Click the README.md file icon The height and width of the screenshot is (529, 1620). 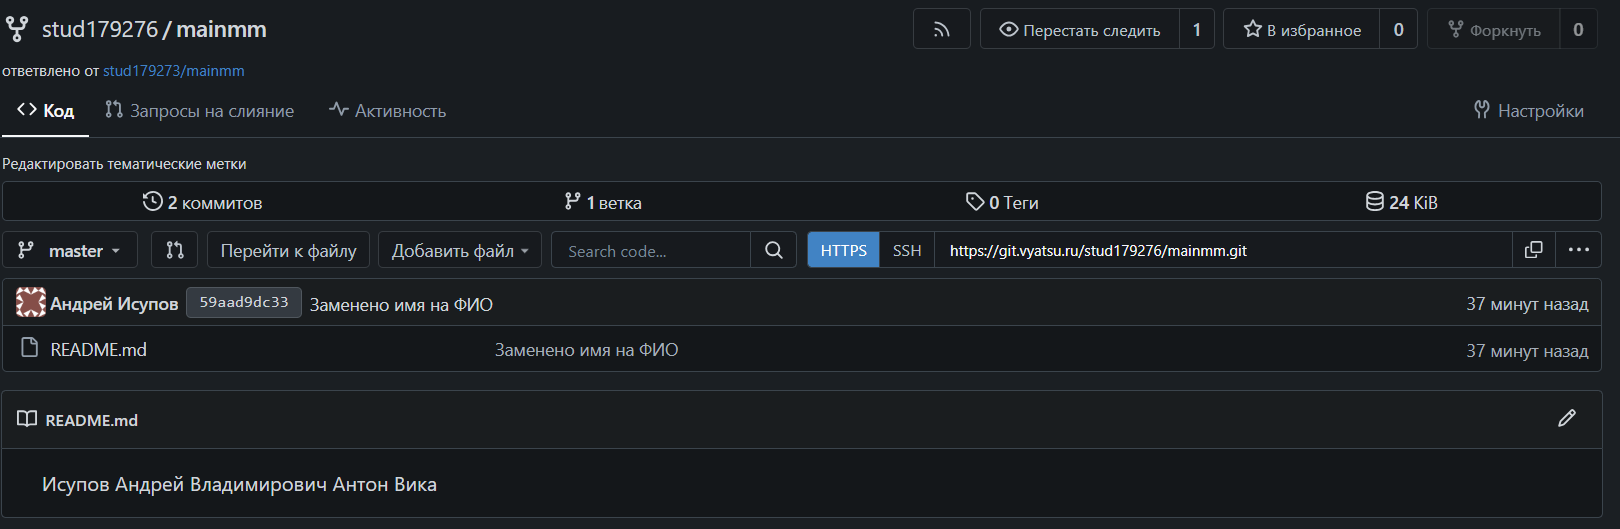click(x=31, y=349)
